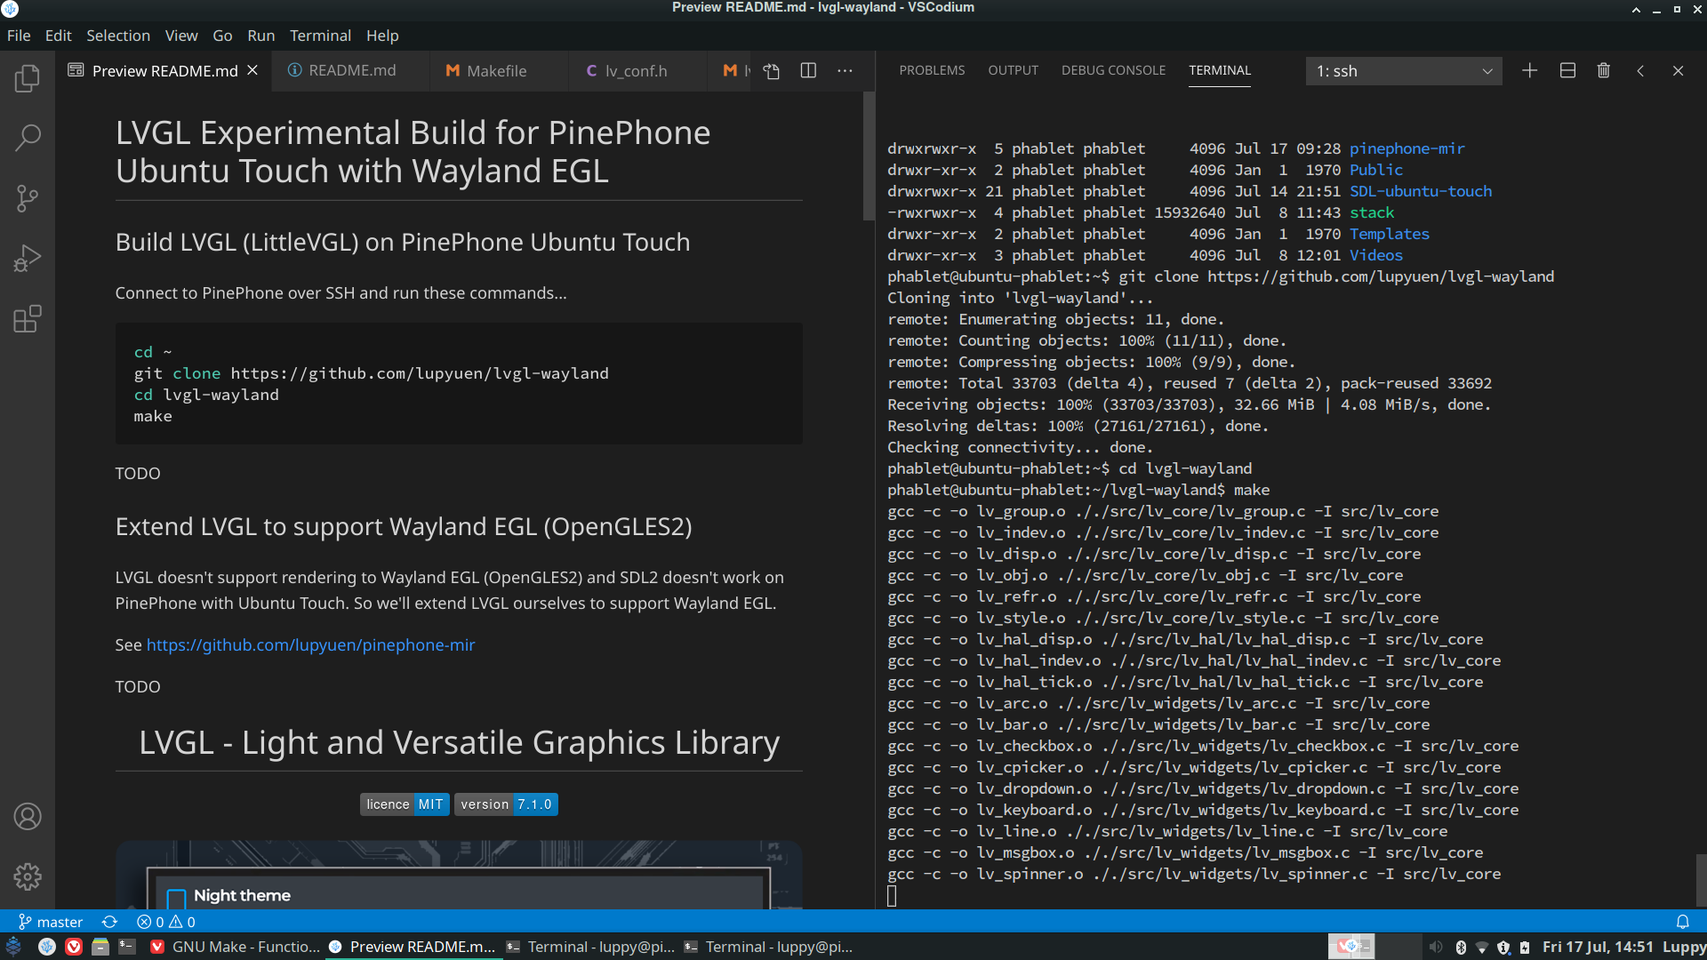Open the editor More Actions ellipsis menu

pyautogui.click(x=845, y=71)
